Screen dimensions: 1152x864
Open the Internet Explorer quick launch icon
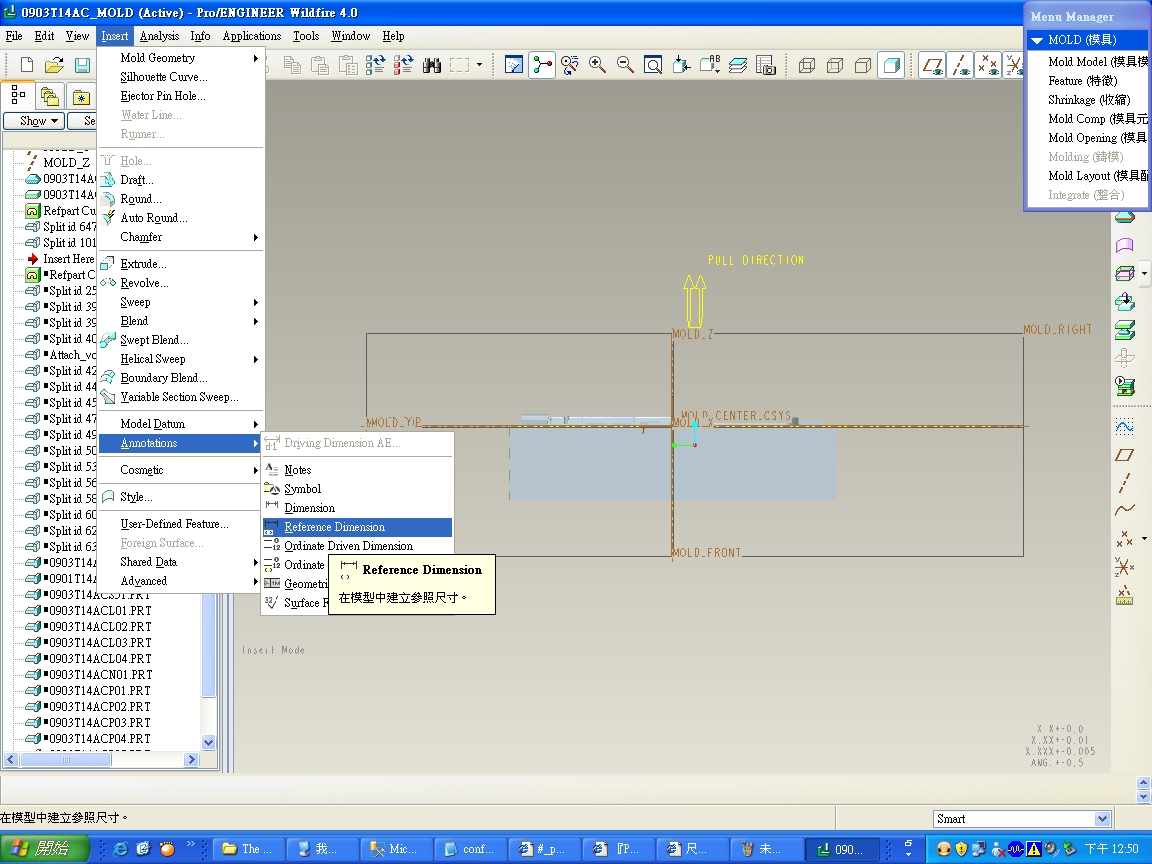120,849
